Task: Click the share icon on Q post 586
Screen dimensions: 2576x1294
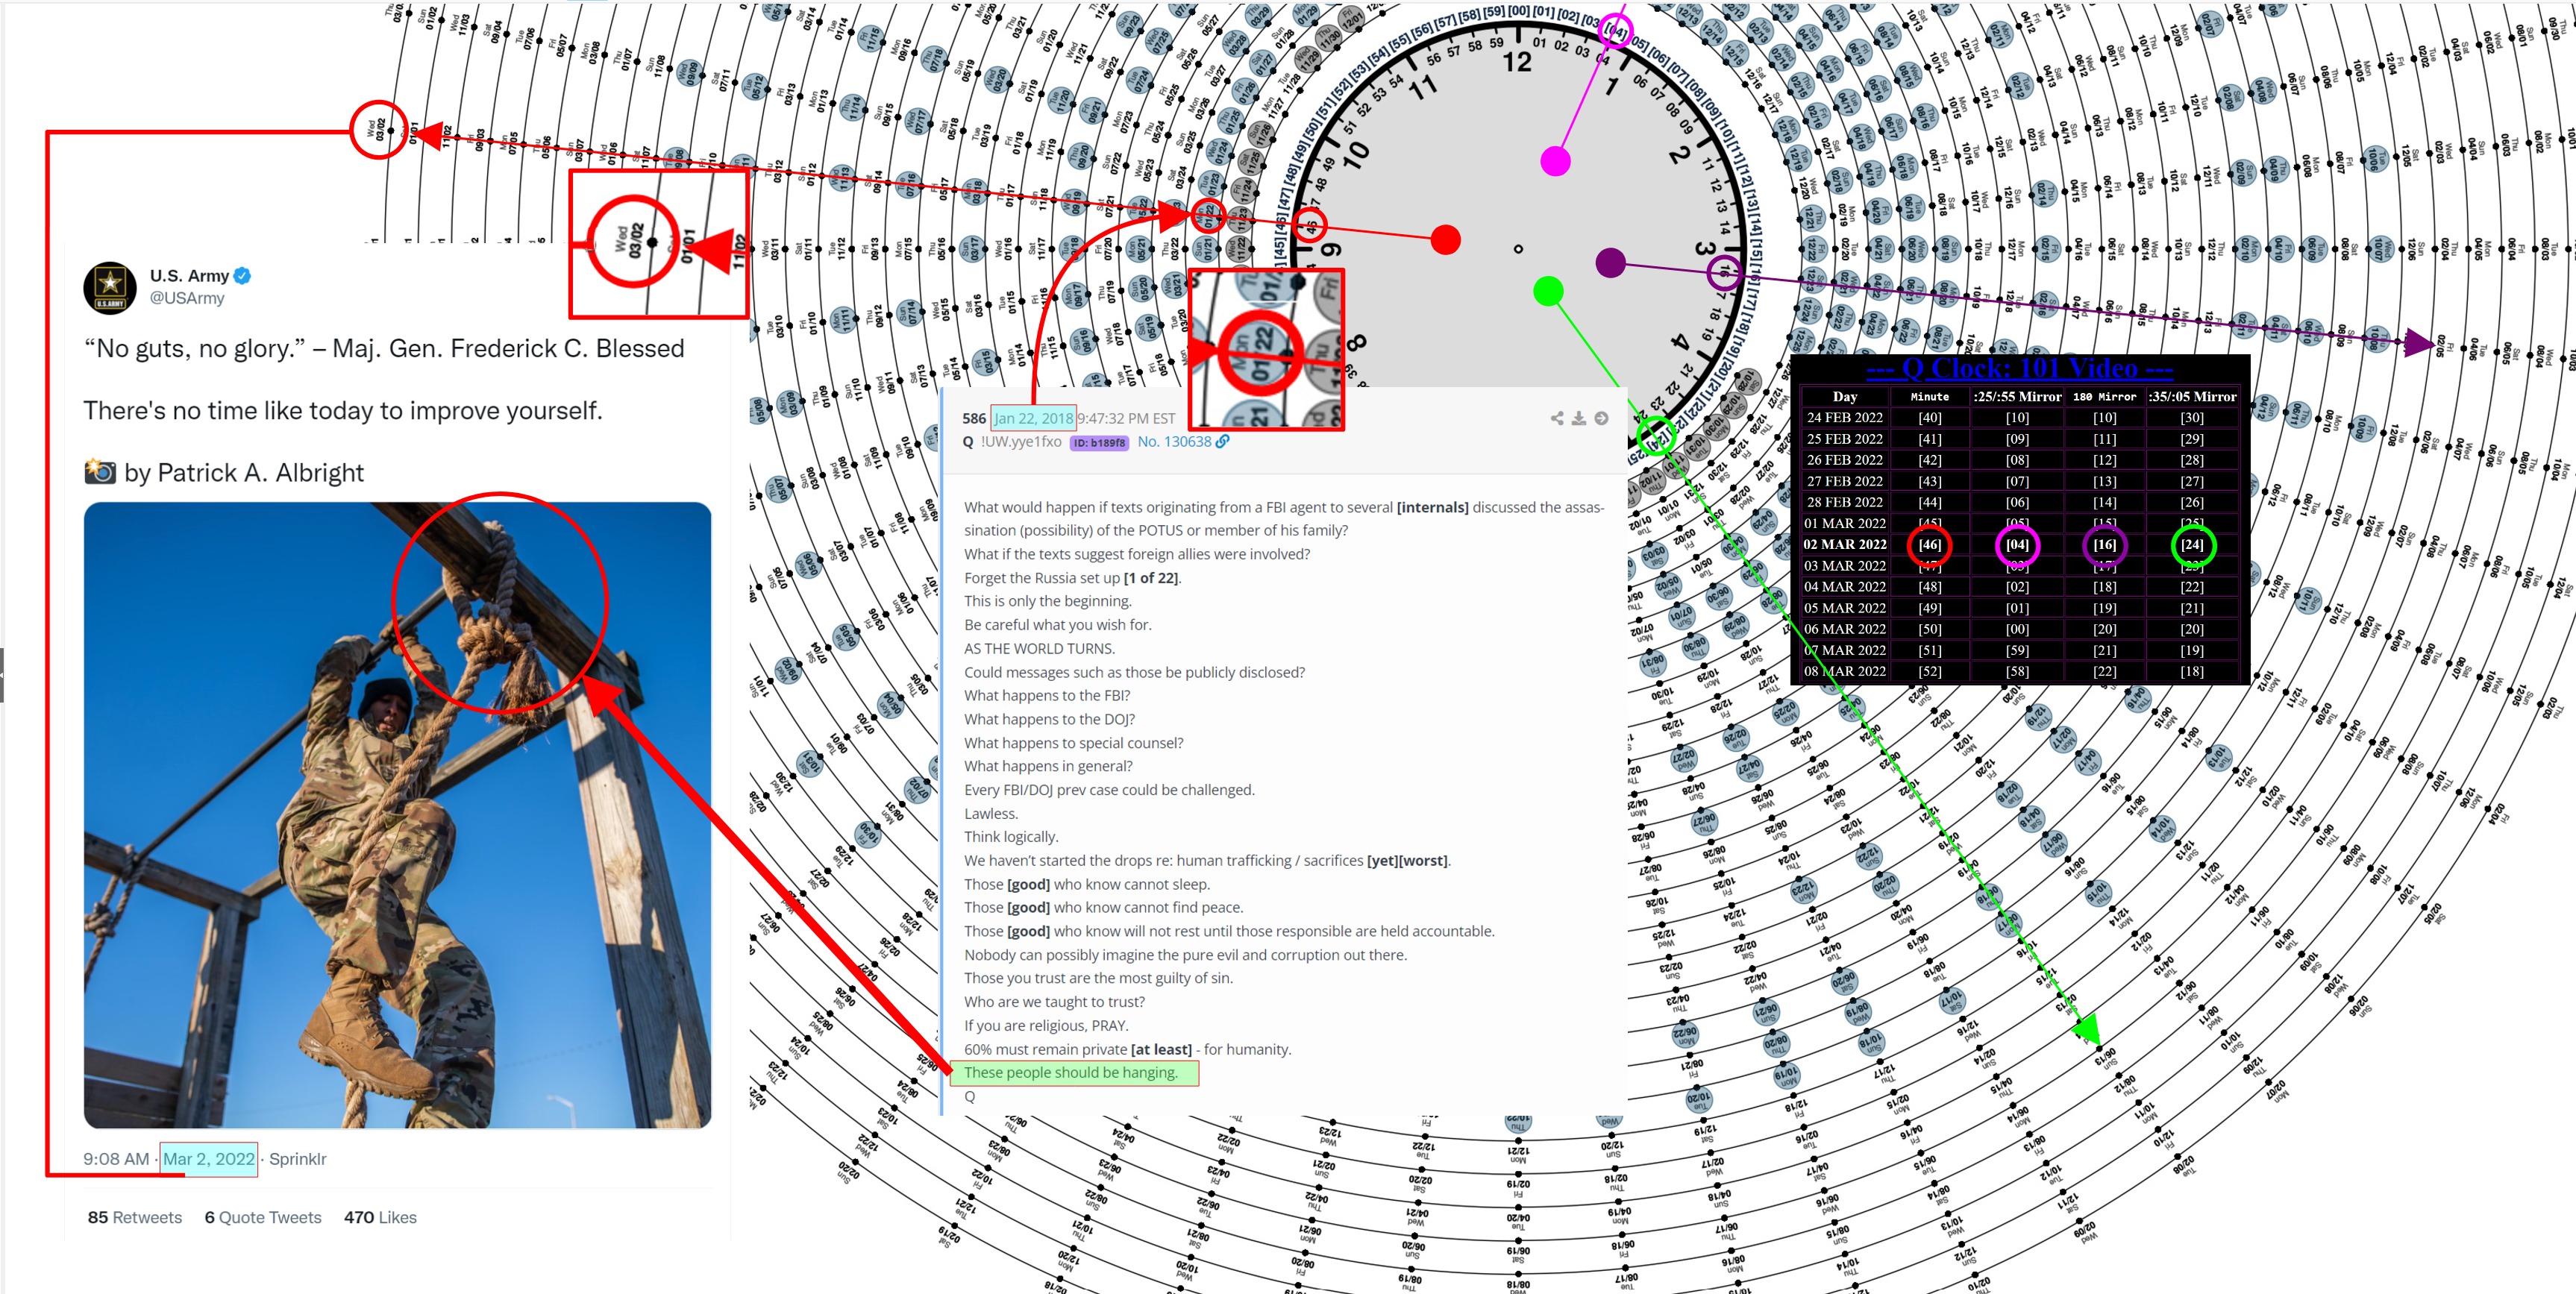Action: coord(1557,418)
